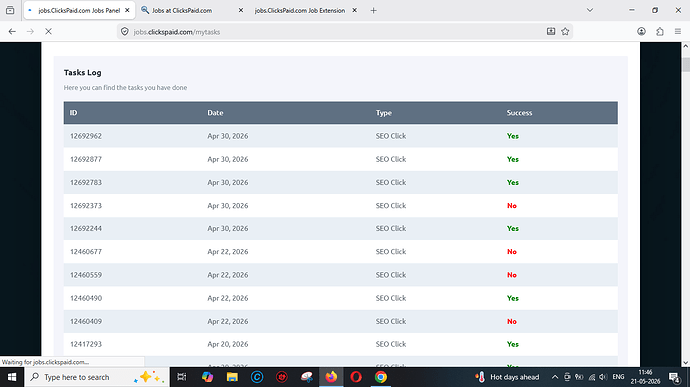Select task ID 12460677

(x=86, y=252)
